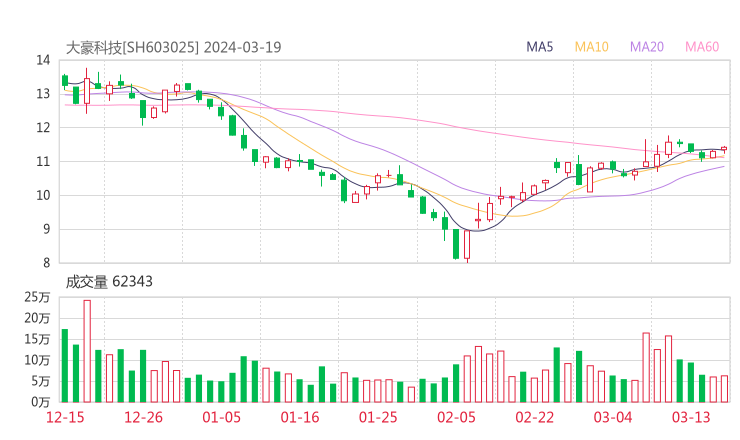Click the 10万 volume axis label
The width and height of the screenshot is (740, 440).
coord(37,360)
